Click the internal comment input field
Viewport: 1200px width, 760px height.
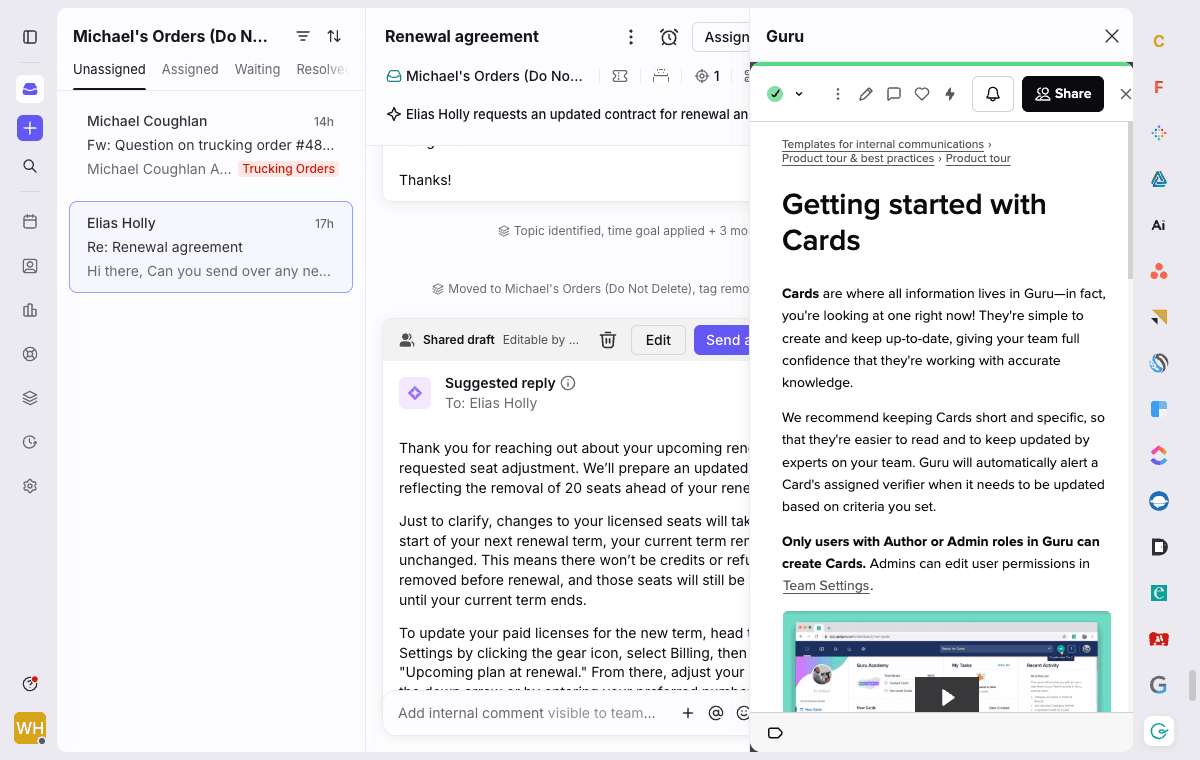(520, 713)
